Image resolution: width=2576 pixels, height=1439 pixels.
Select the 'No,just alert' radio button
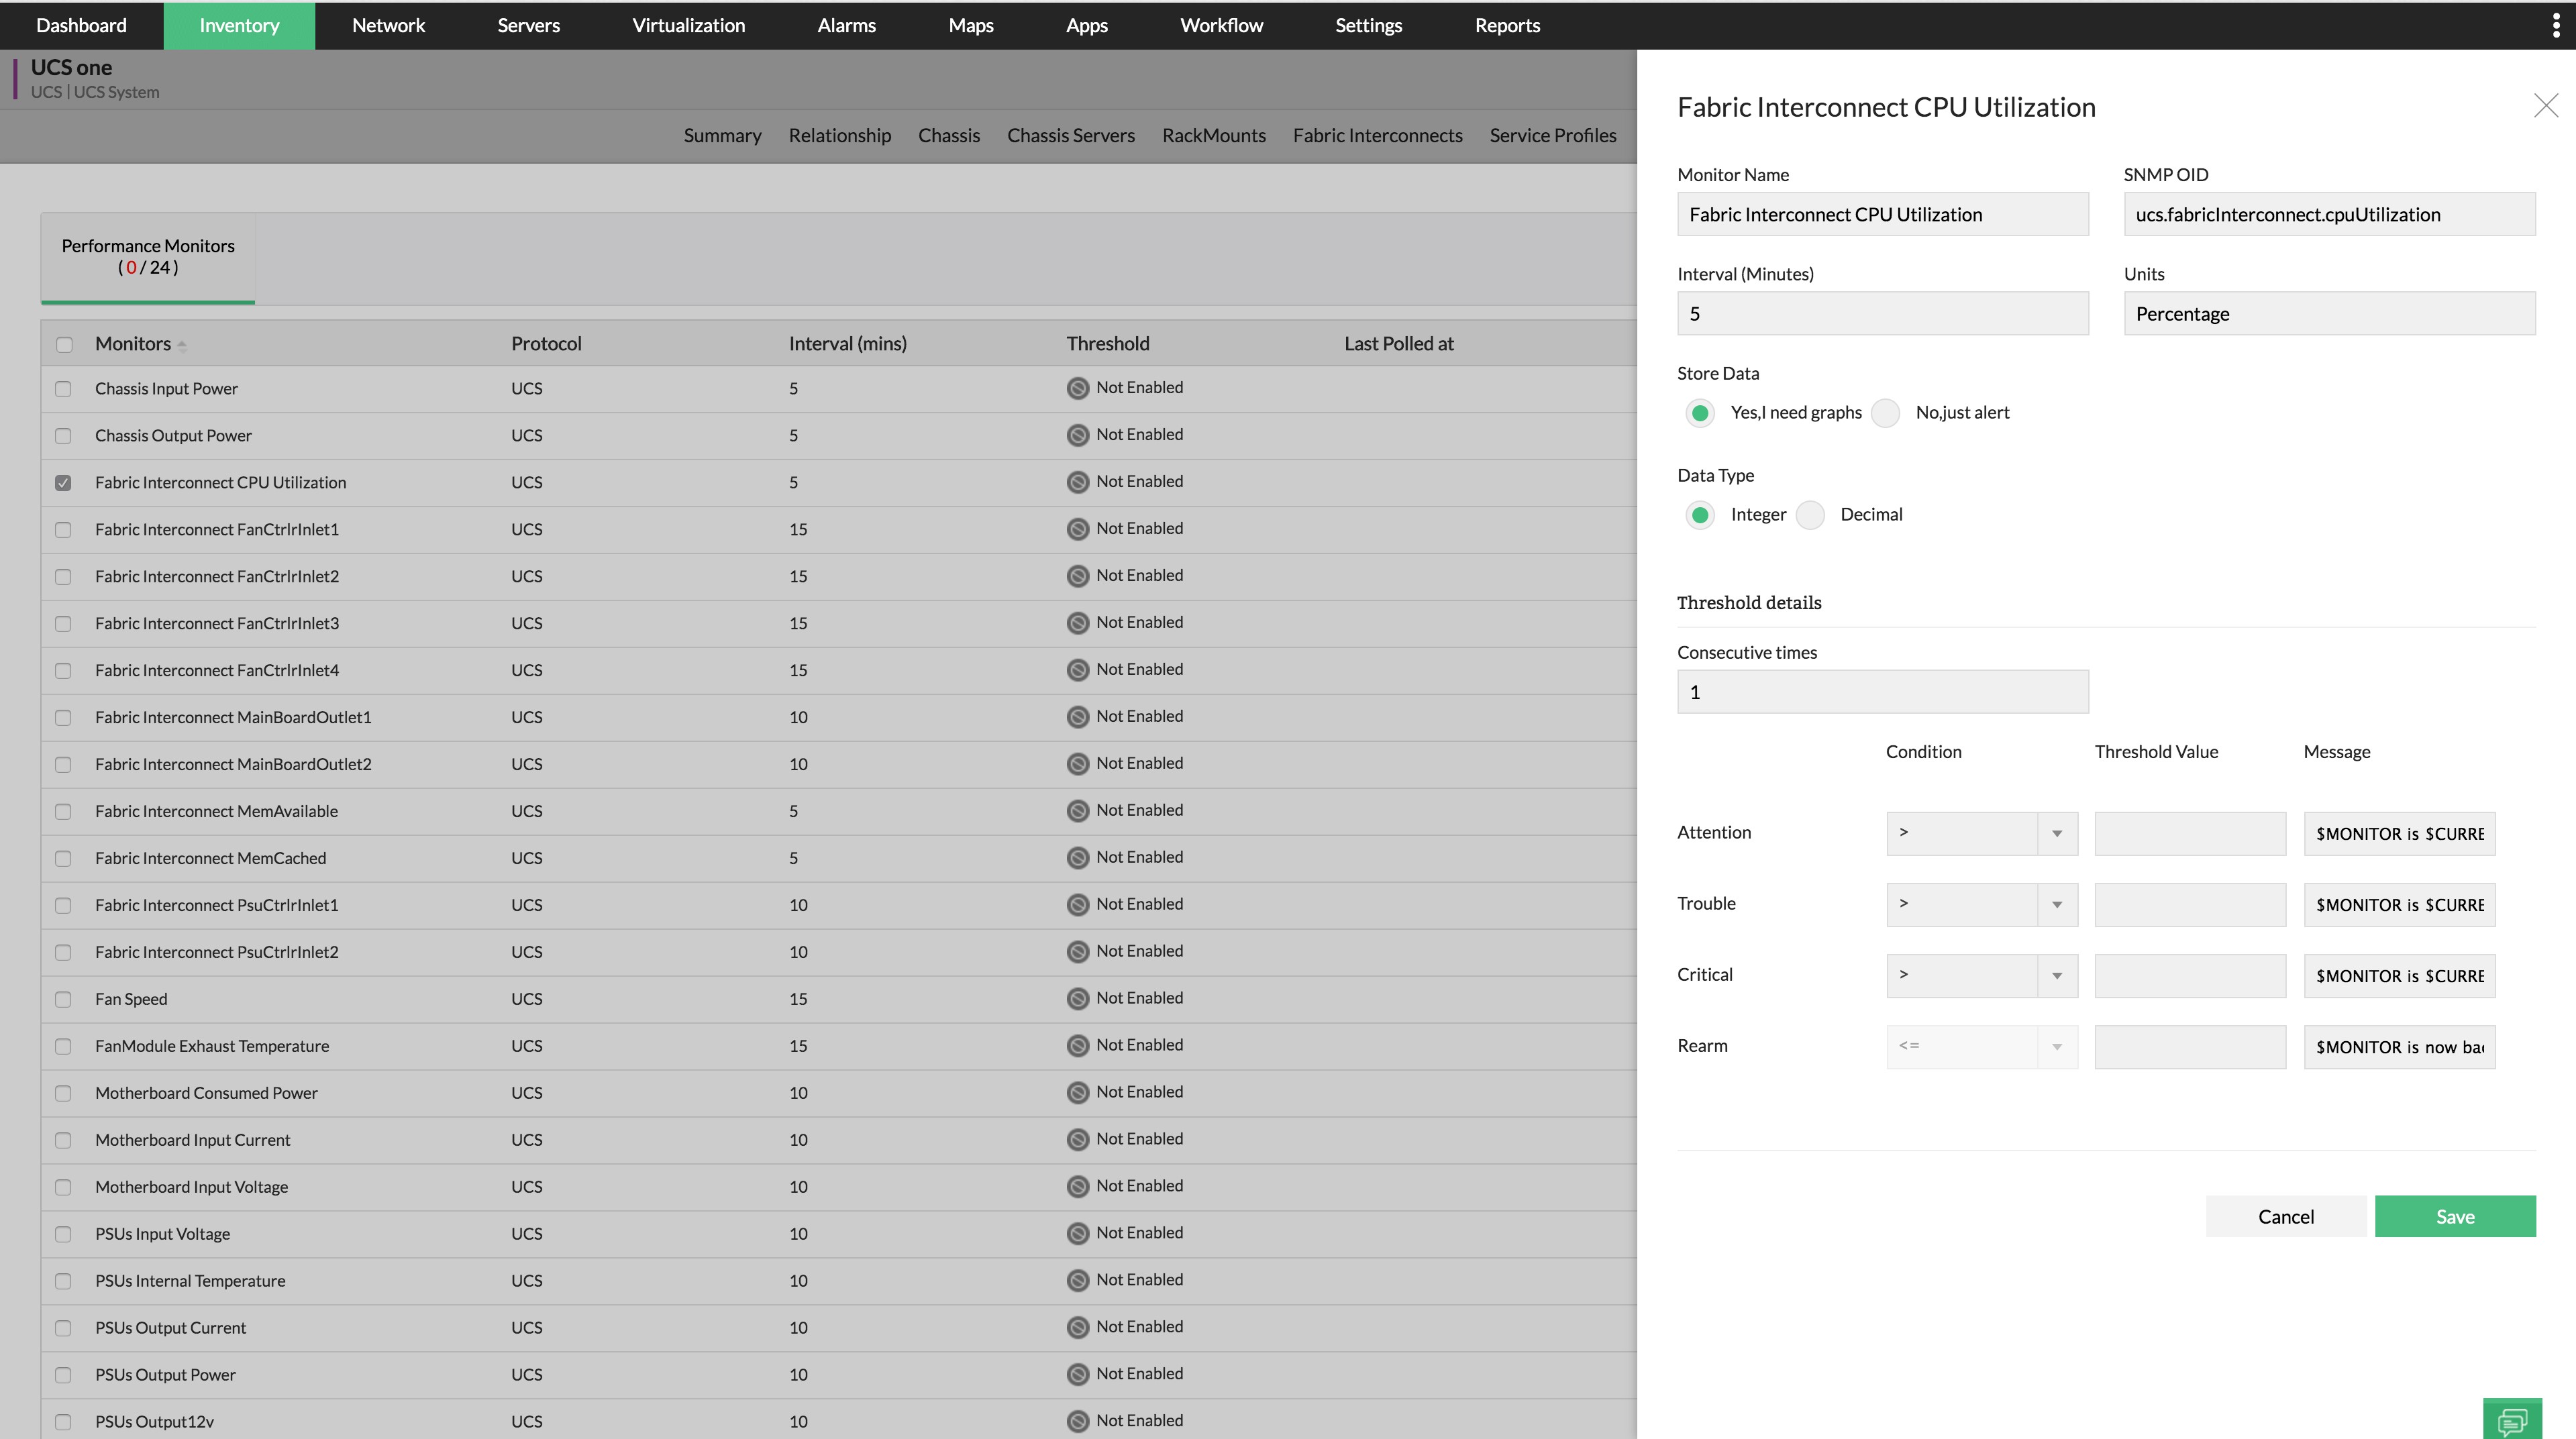tap(1884, 413)
